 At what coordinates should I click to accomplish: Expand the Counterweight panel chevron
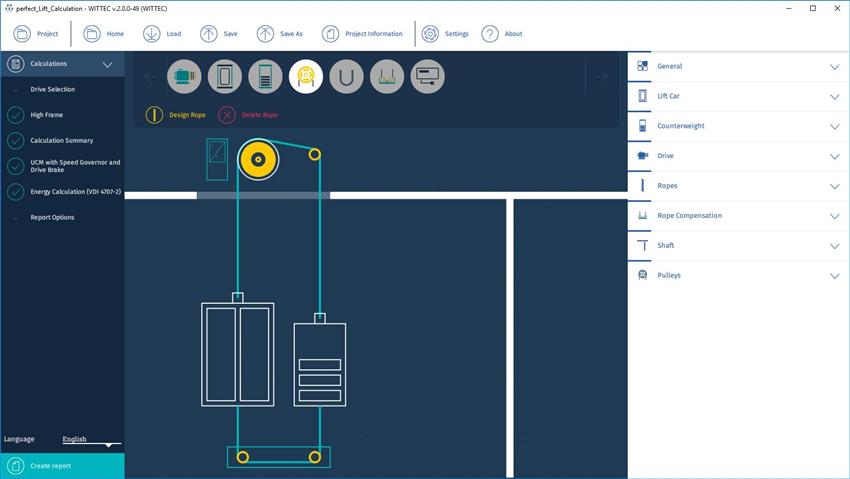pyautogui.click(x=834, y=127)
